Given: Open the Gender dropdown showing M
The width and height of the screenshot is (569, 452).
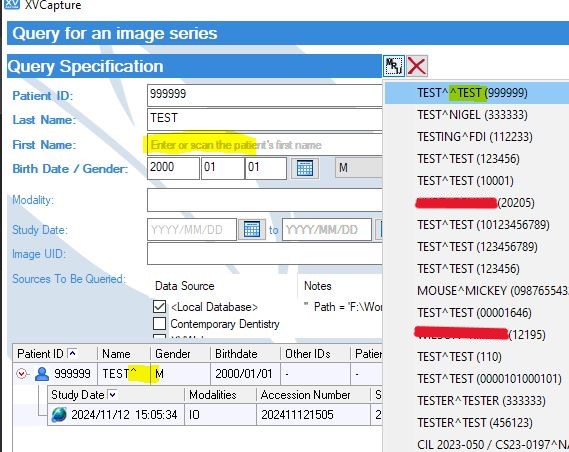Looking at the screenshot, I should pos(359,168).
